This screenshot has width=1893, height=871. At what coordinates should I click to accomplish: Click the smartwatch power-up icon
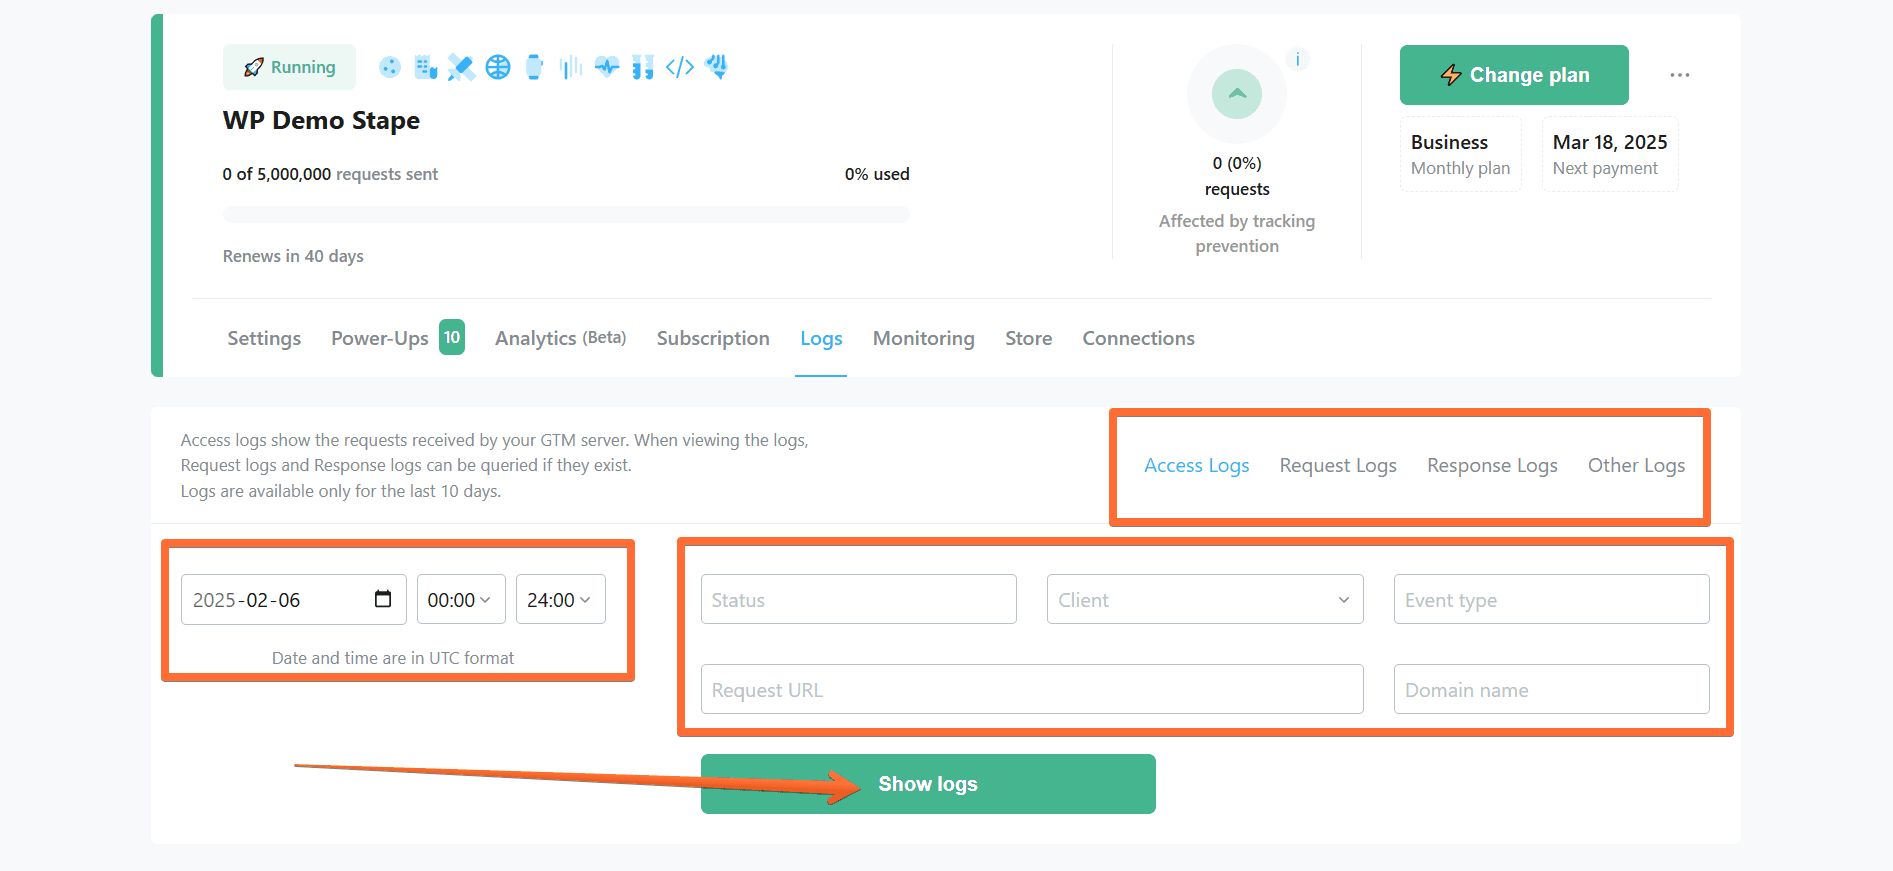534,67
